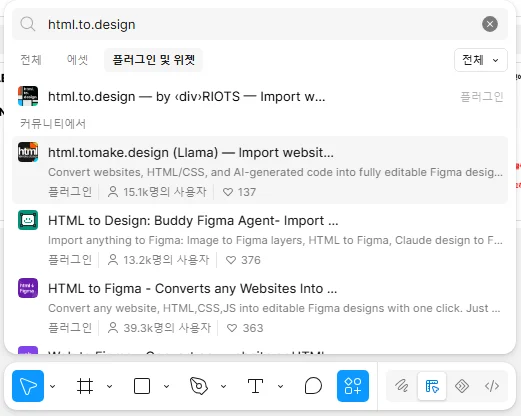Image resolution: width=521 pixels, height=416 pixels.
Task: Click the 13.2k명의 사용자 user count
Action: tap(159, 260)
